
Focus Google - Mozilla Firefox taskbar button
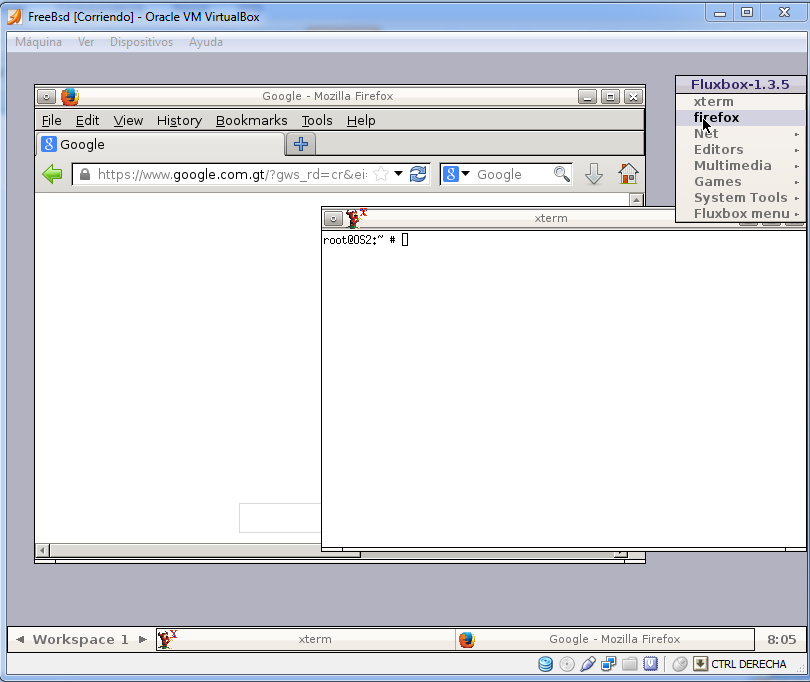(x=604, y=640)
